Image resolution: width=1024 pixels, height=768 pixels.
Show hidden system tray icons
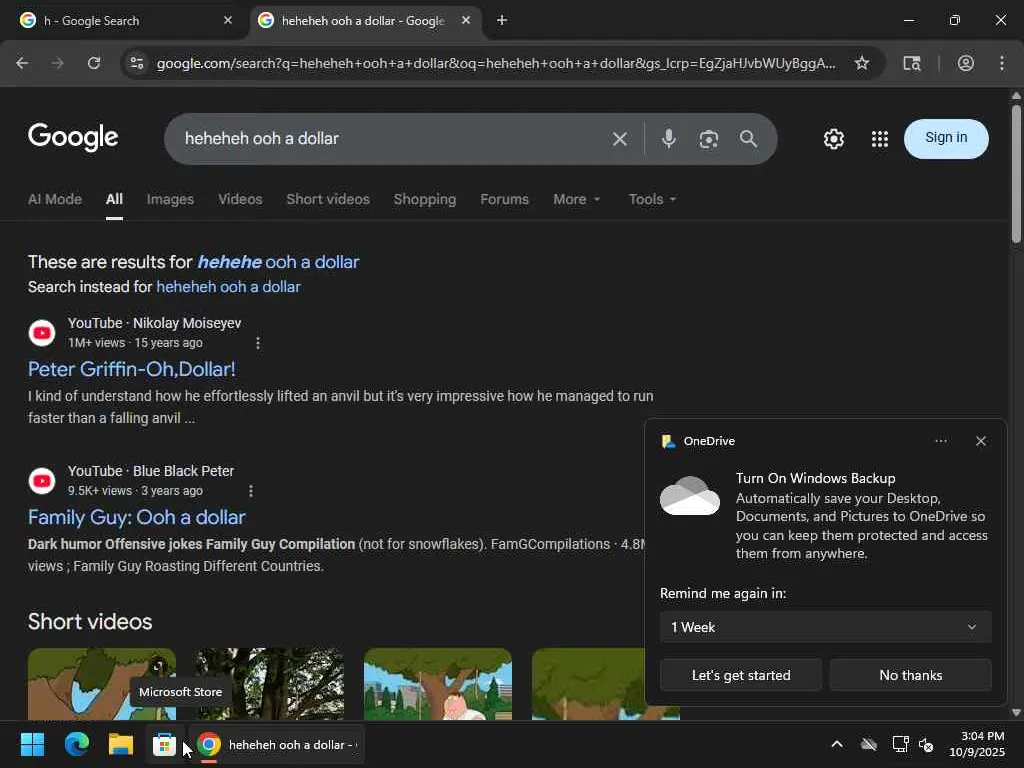pyautogui.click(x=837, y=744)
